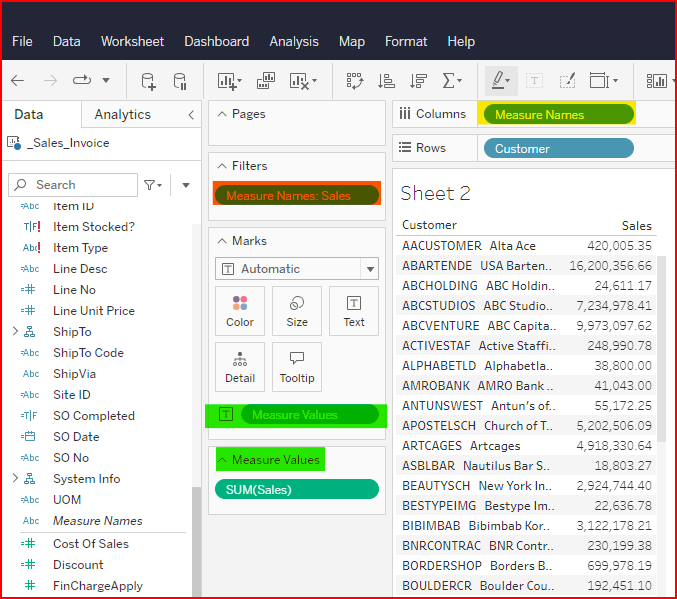Click the back arrow in the toolbar
The width and height of the screenshot is (677, 599).
click(x=17, y=80)
